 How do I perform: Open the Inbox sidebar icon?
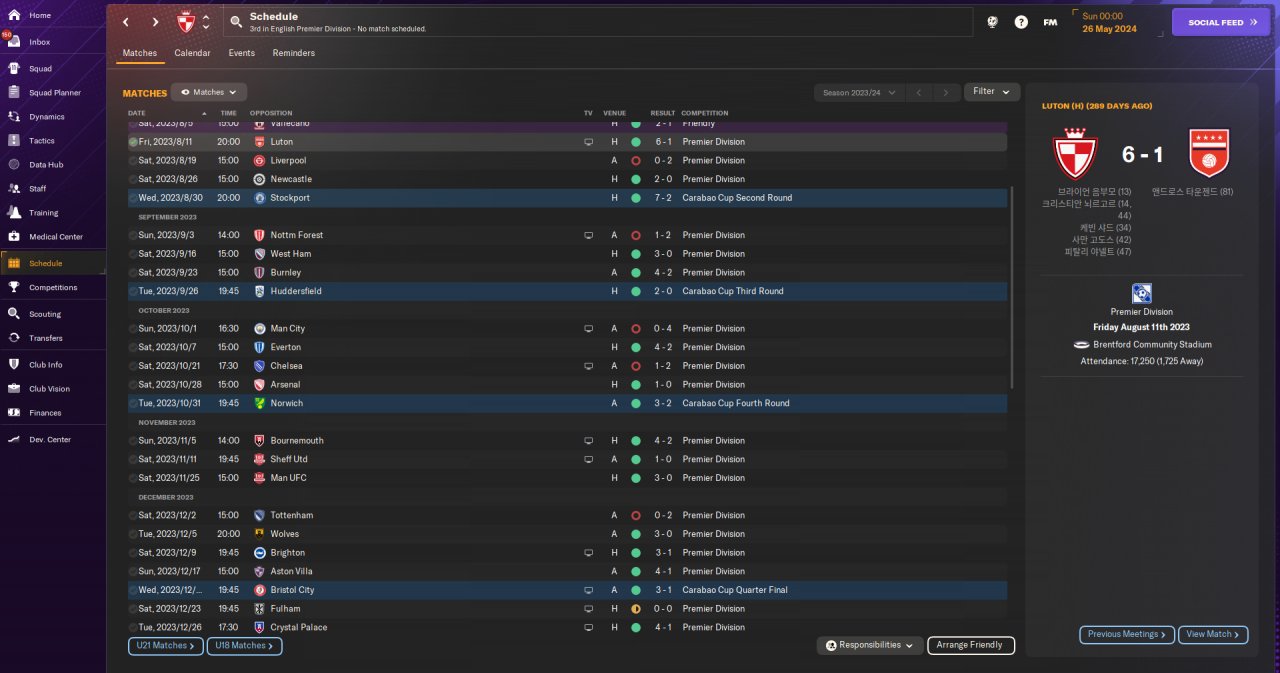pos(14,42)
